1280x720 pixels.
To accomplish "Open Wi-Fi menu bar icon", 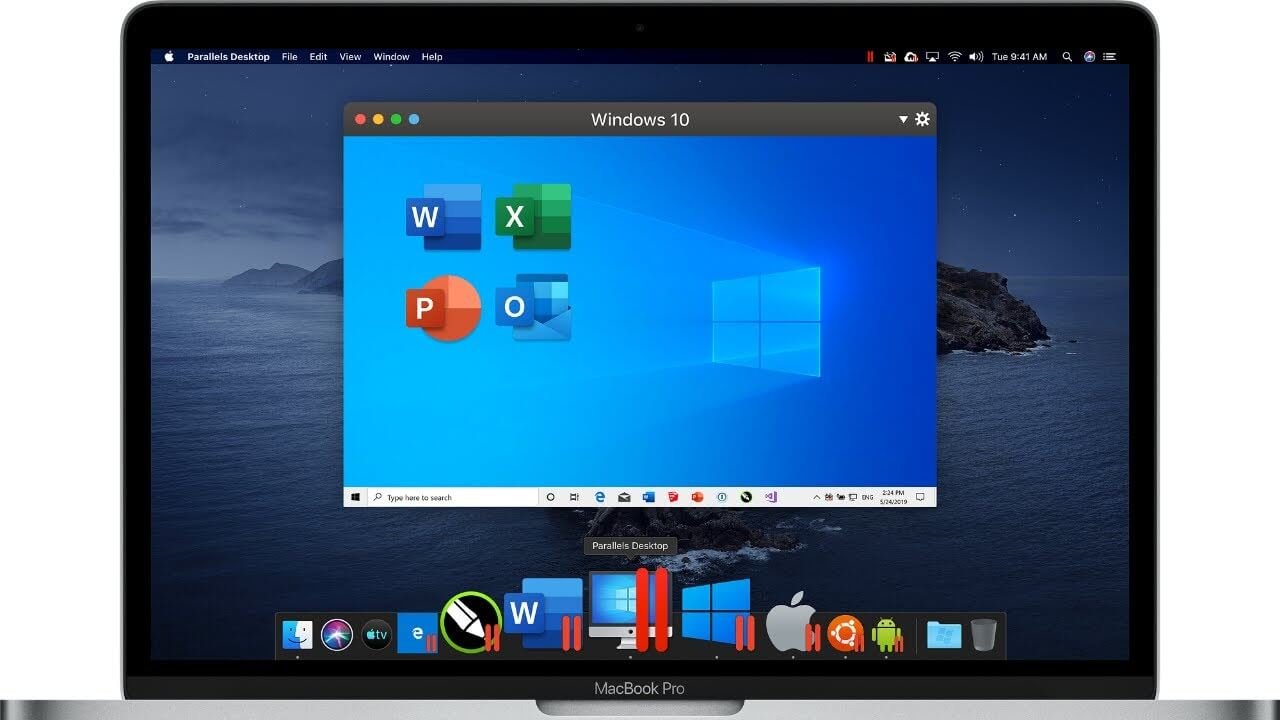I will (x=955, y=57).
